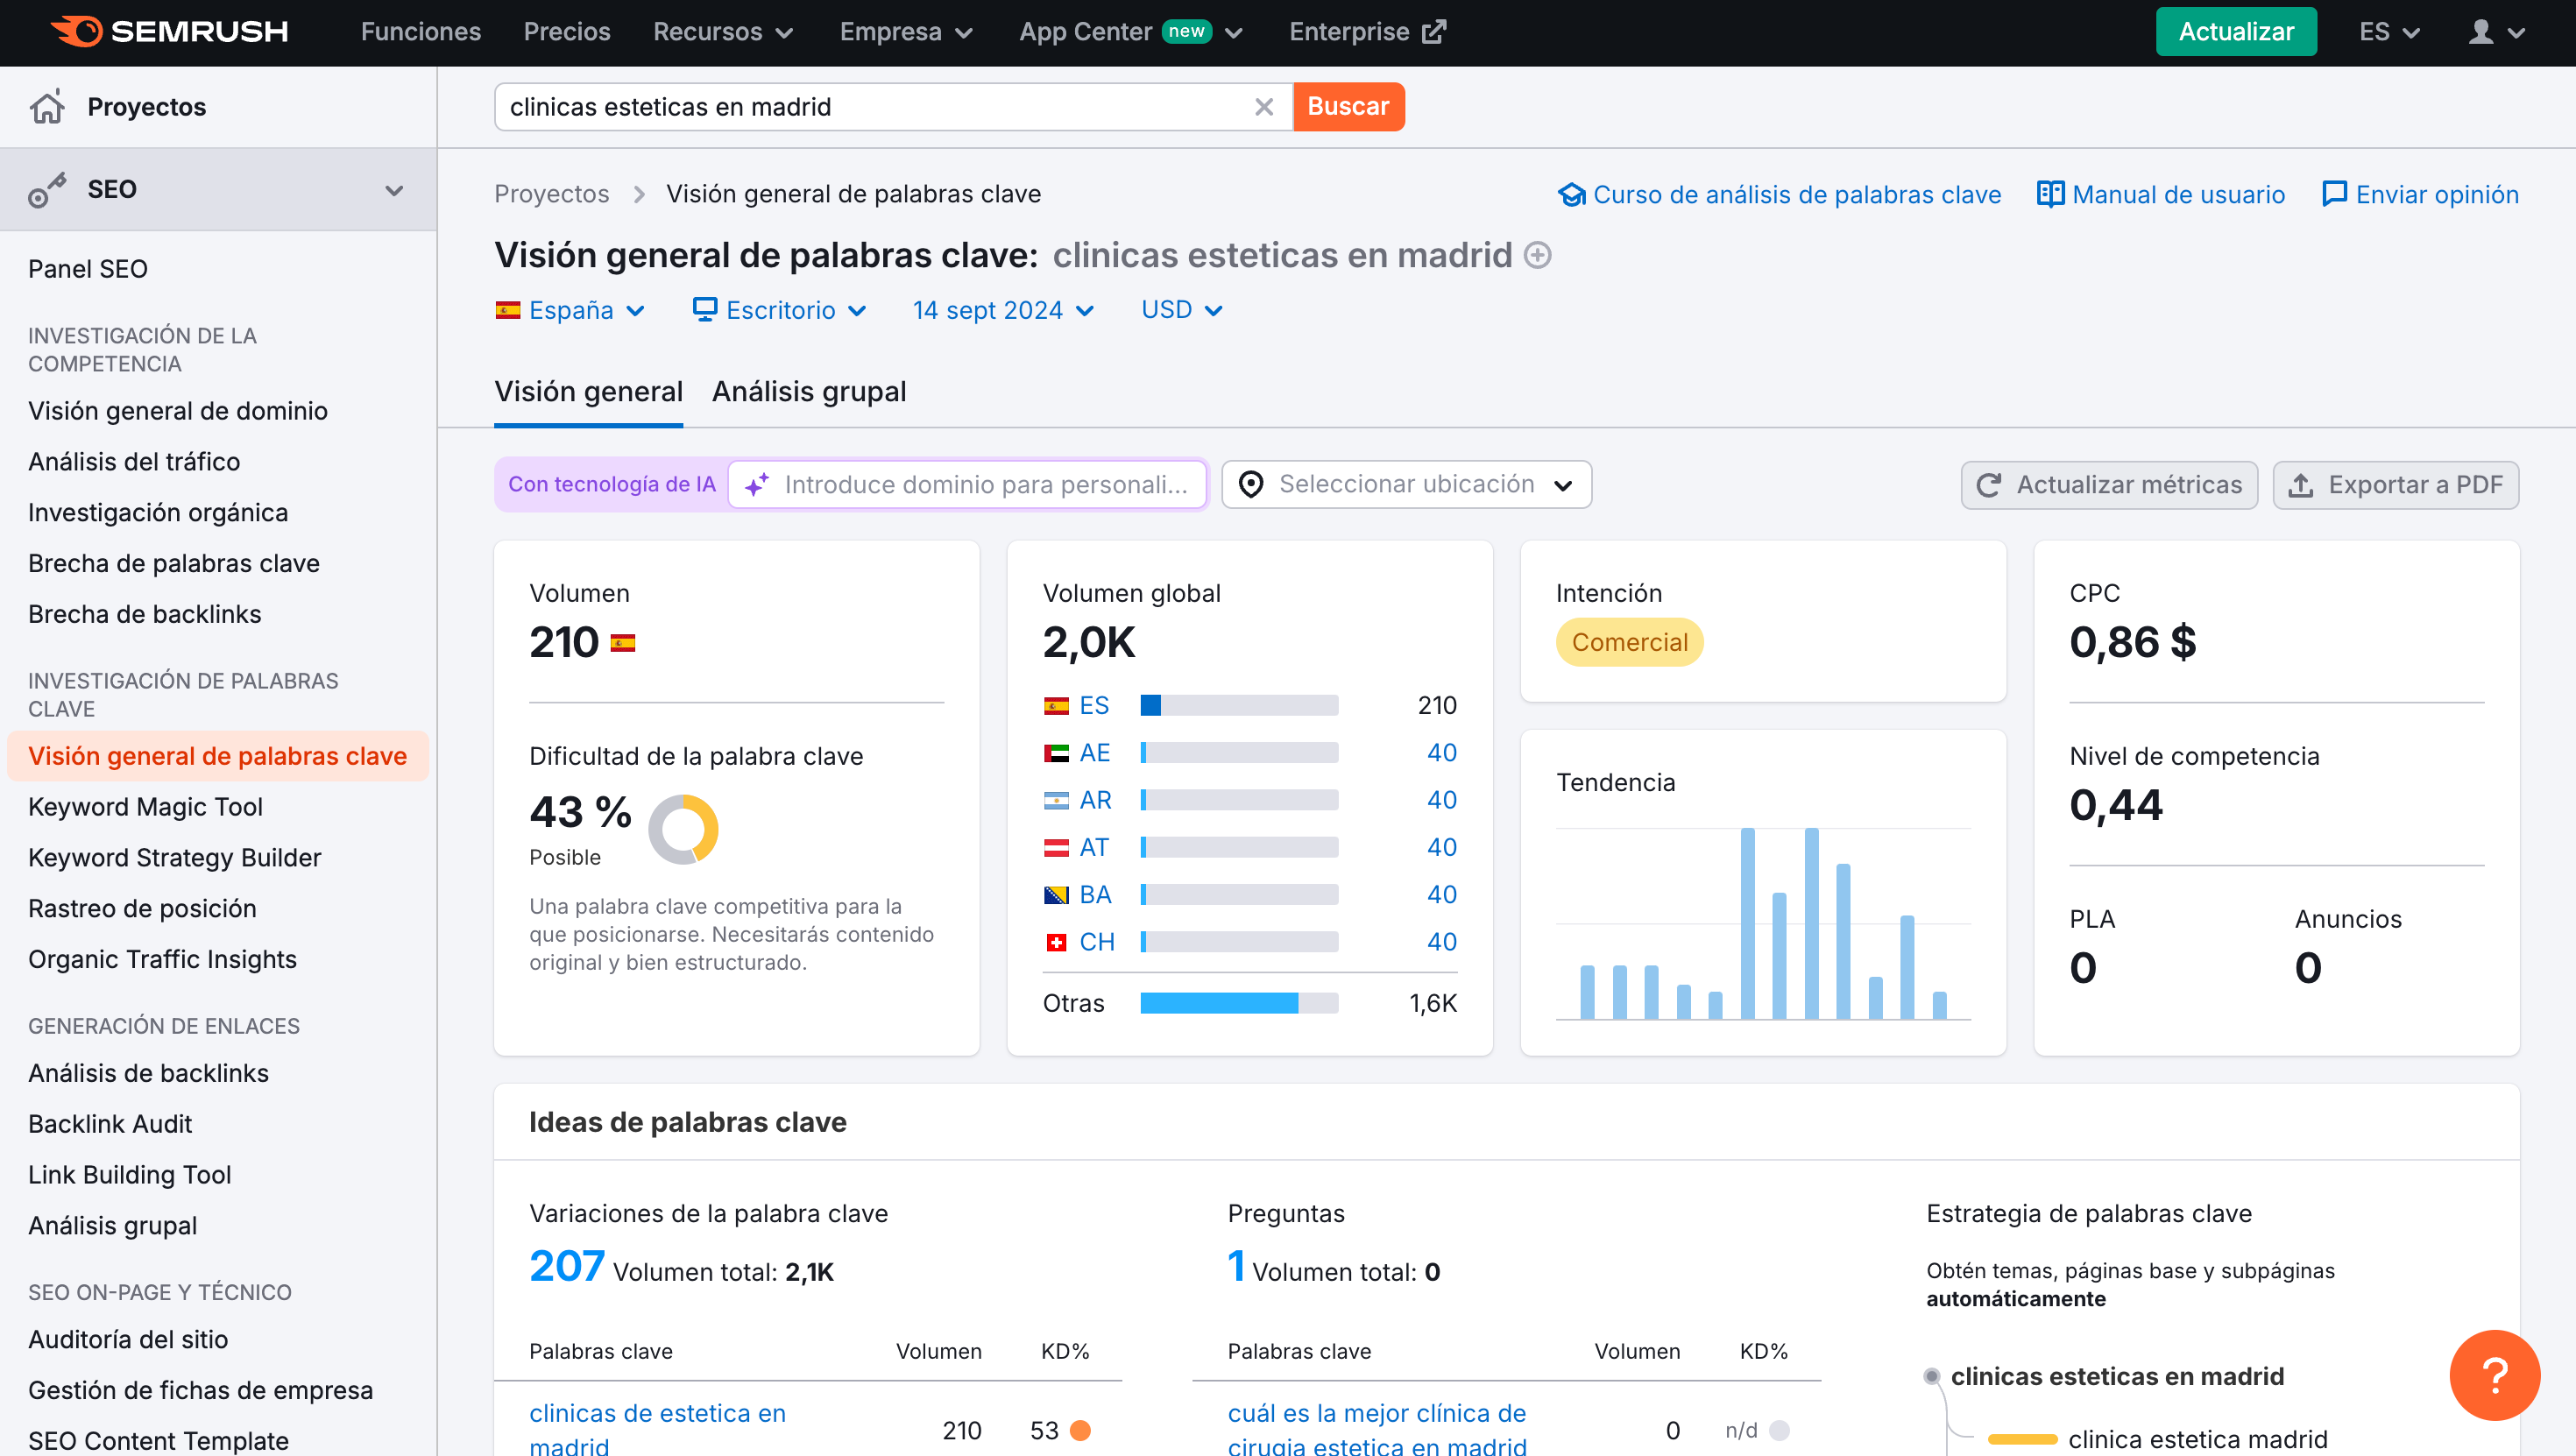Open 'clinicas de estetica en madrid' keyword link
Image resolution: width=2576 pixels, height=1456 pixels.
[657, 1430]
